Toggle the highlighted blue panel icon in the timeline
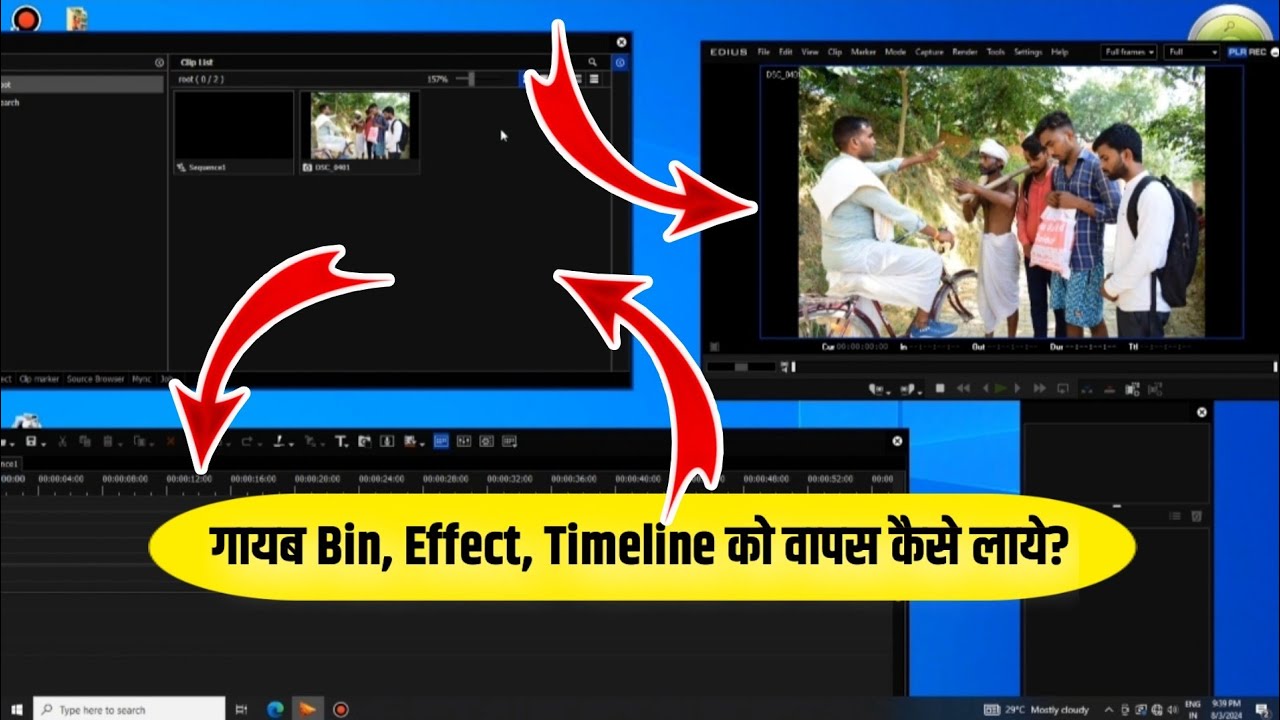 tap(441, 441)
